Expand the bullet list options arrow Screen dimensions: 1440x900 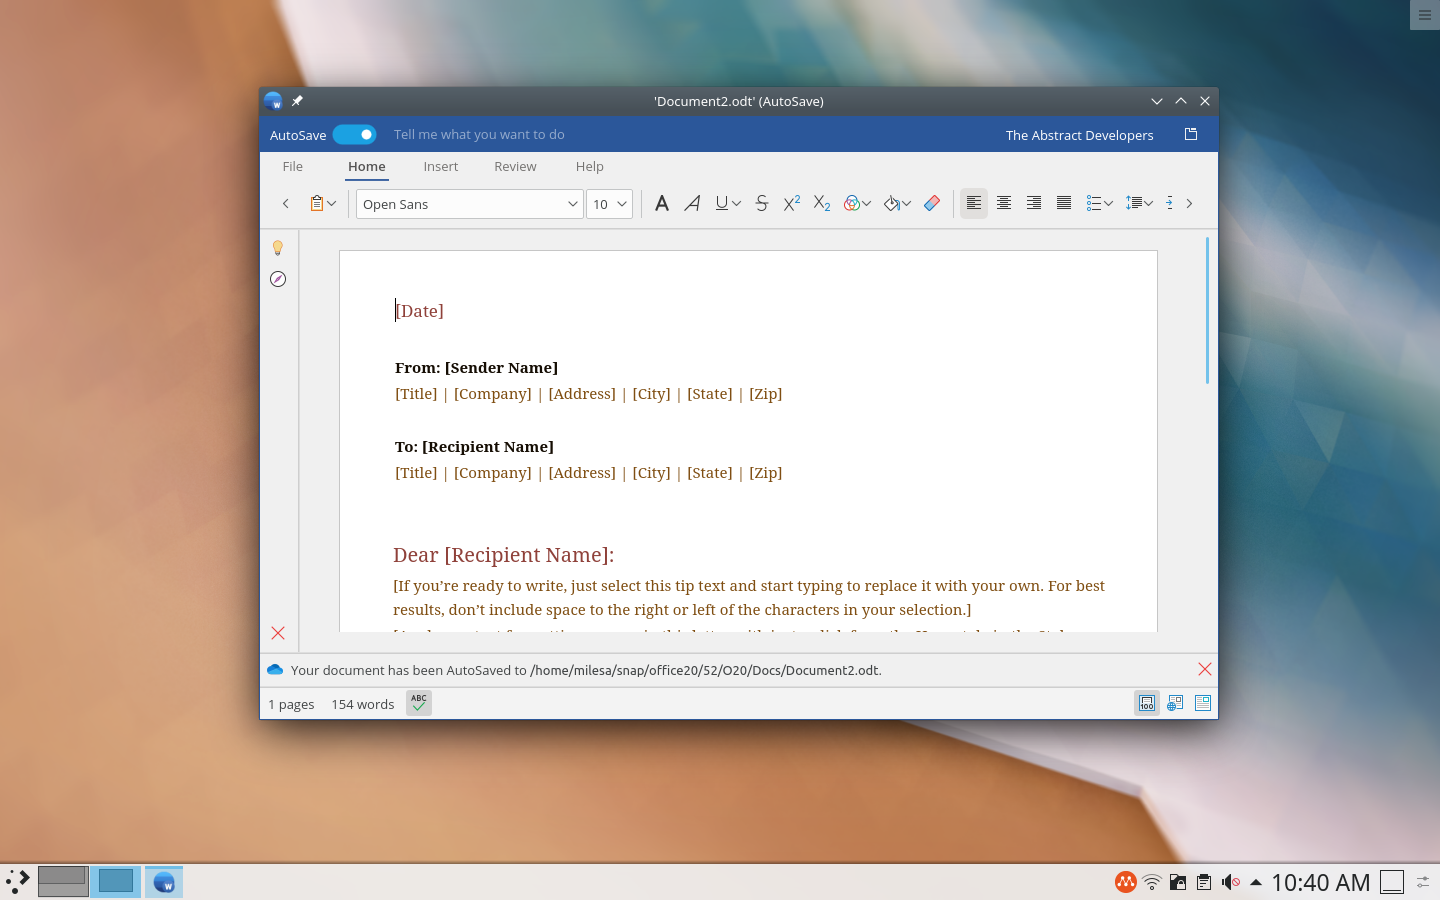(x=1108, y=204)
